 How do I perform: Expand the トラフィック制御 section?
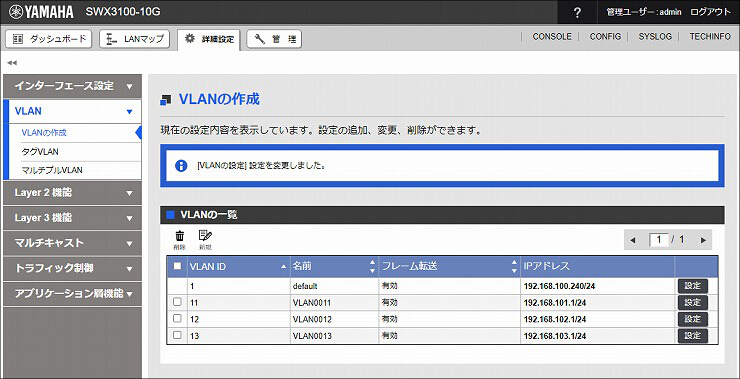click(x=72, y=268)
